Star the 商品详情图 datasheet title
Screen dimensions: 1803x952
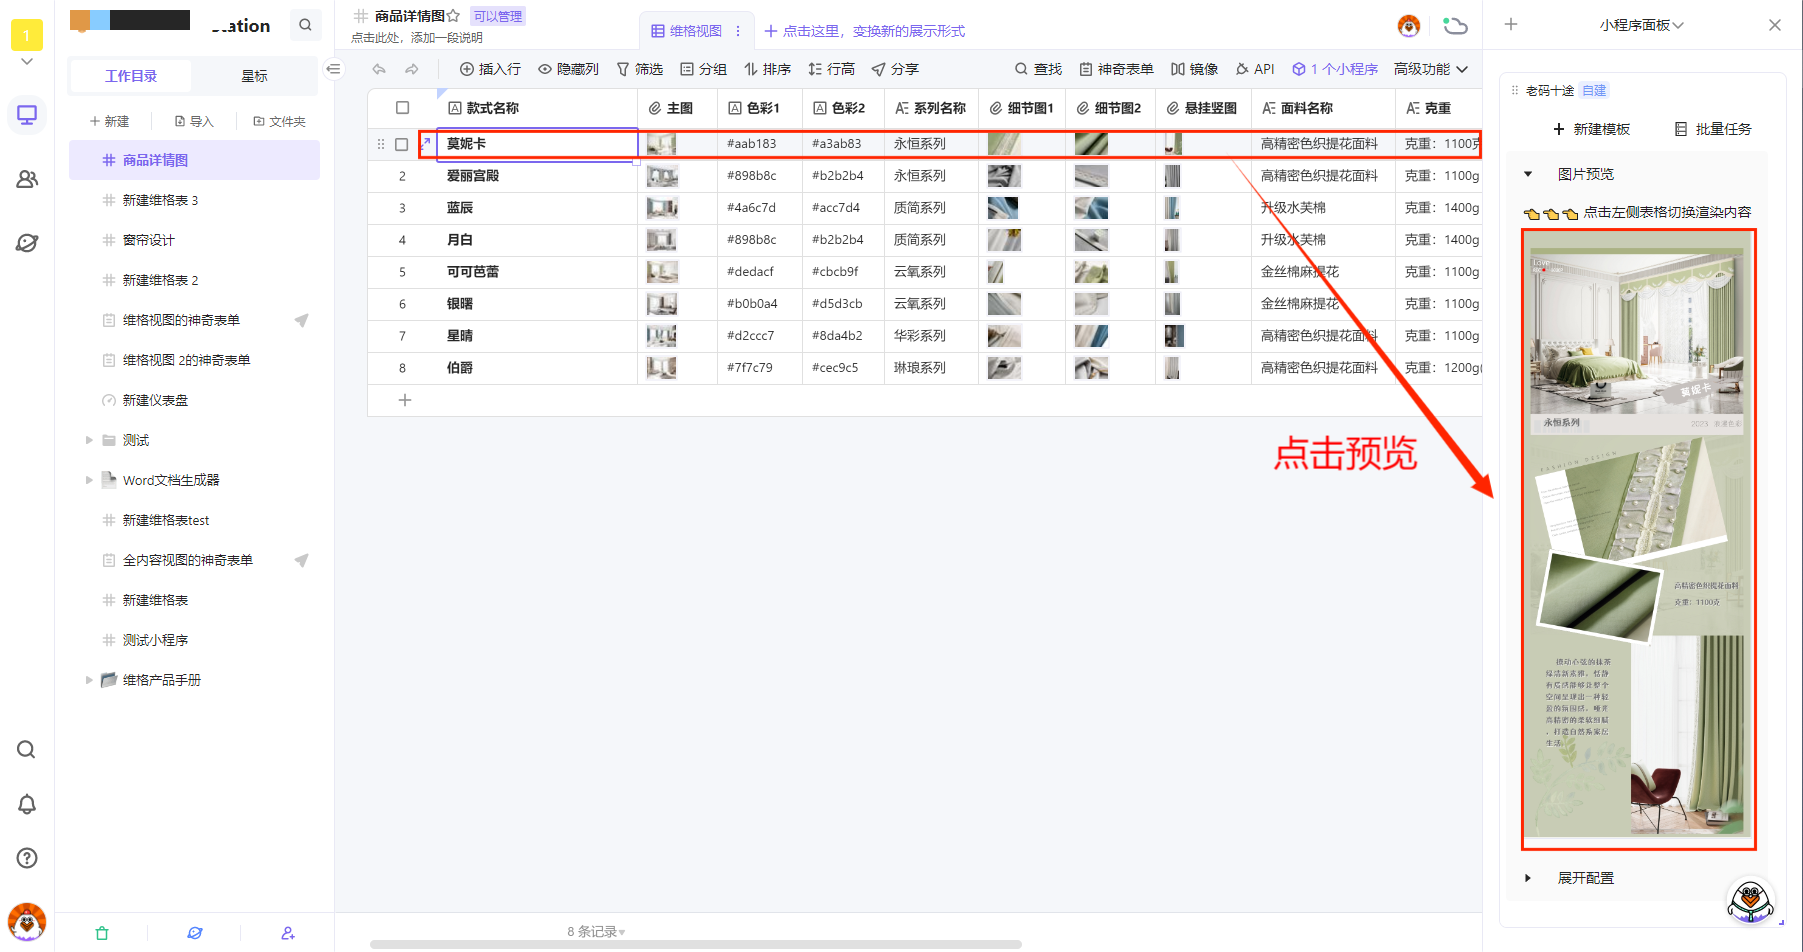tap(453, 16)
